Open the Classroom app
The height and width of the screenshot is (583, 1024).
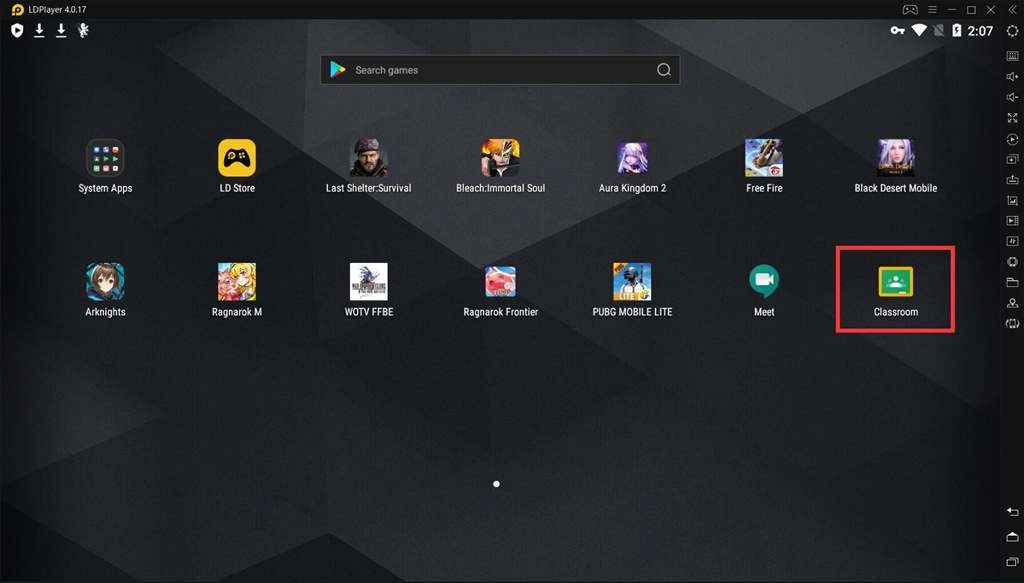(x=895, y=282)
